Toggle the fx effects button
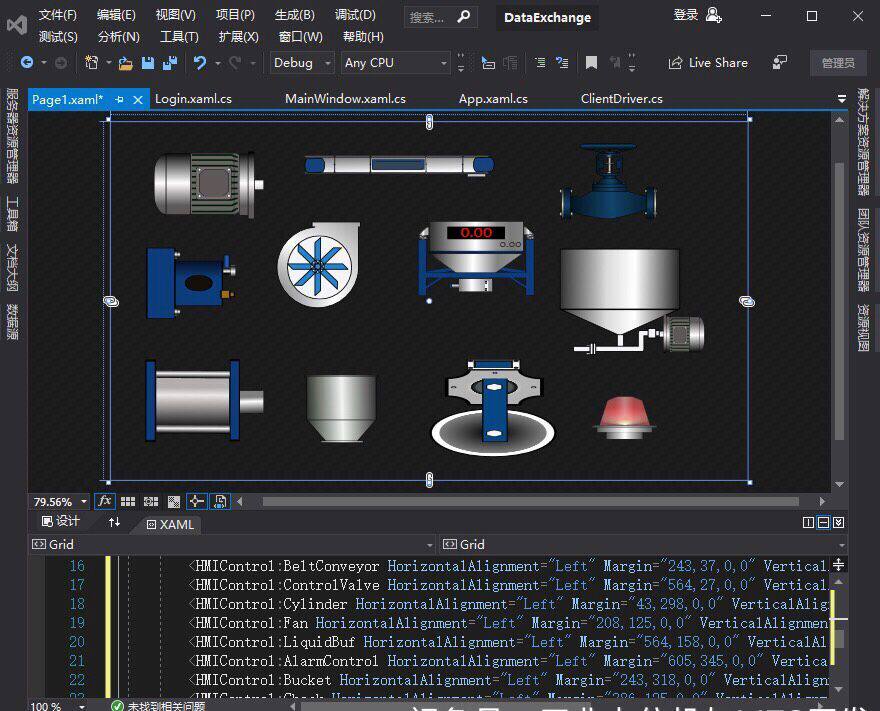Viewport: 880px width, 711px height. point(104,501)
